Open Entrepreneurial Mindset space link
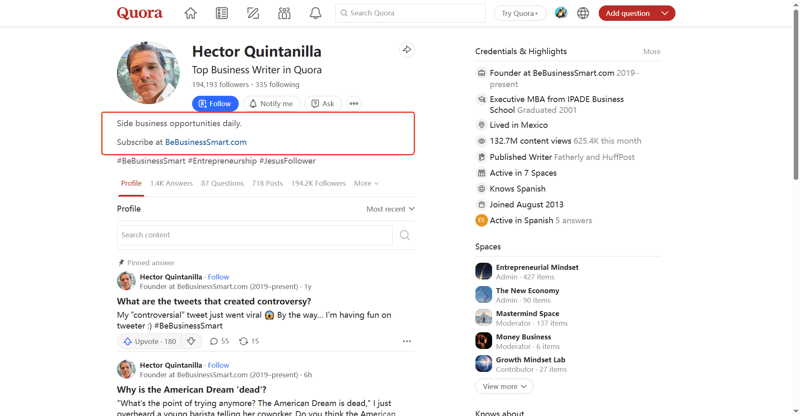800x416 pixels. point(537,267)
